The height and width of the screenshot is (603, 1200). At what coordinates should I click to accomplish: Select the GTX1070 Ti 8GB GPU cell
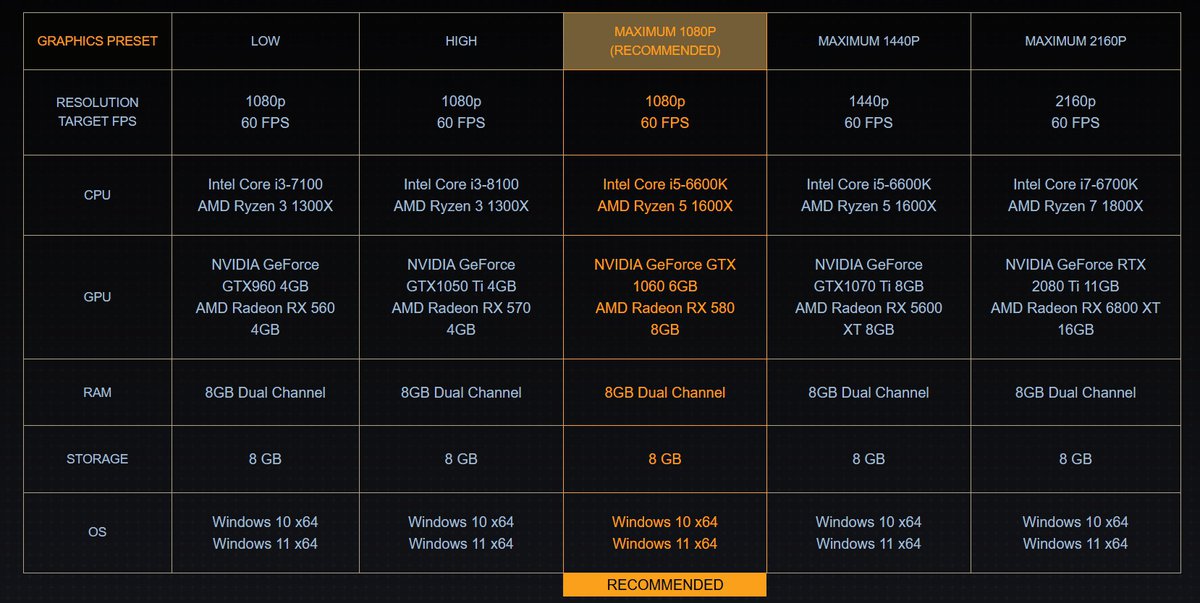(x=868, y=297)
